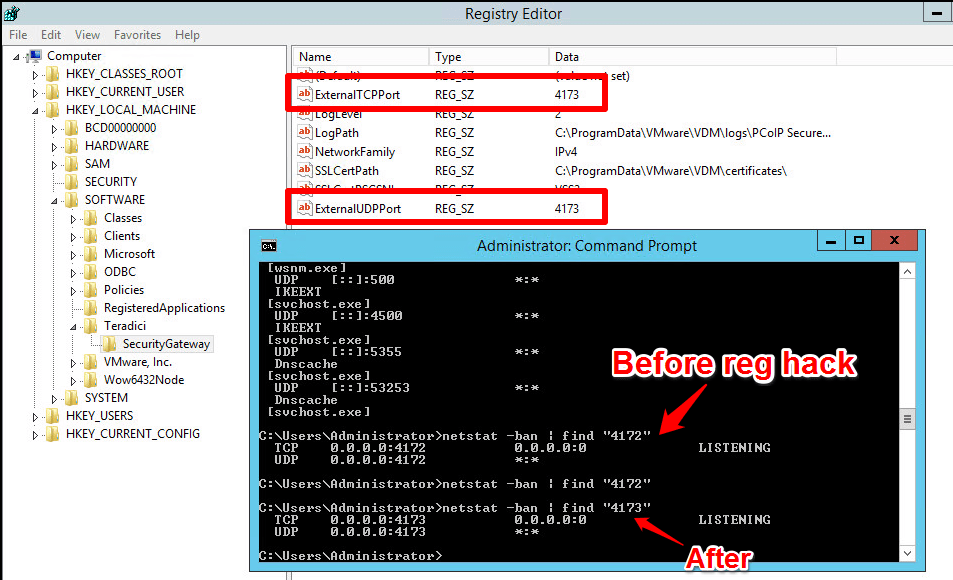Image resolution: width=953 pixels, height=580 pixels.
Task: Click the NetworkFamily value icon
Action: (x=305, y=152)
